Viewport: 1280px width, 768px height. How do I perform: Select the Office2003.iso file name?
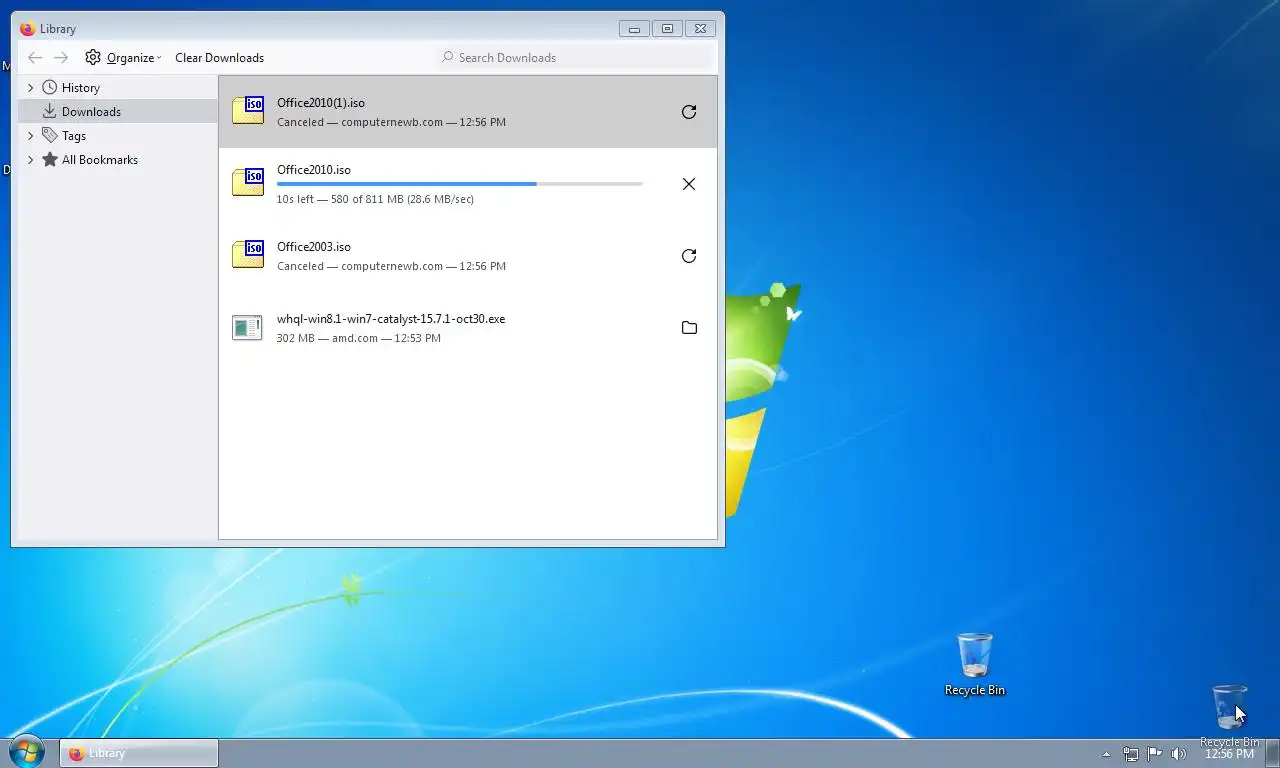(314, 247)
